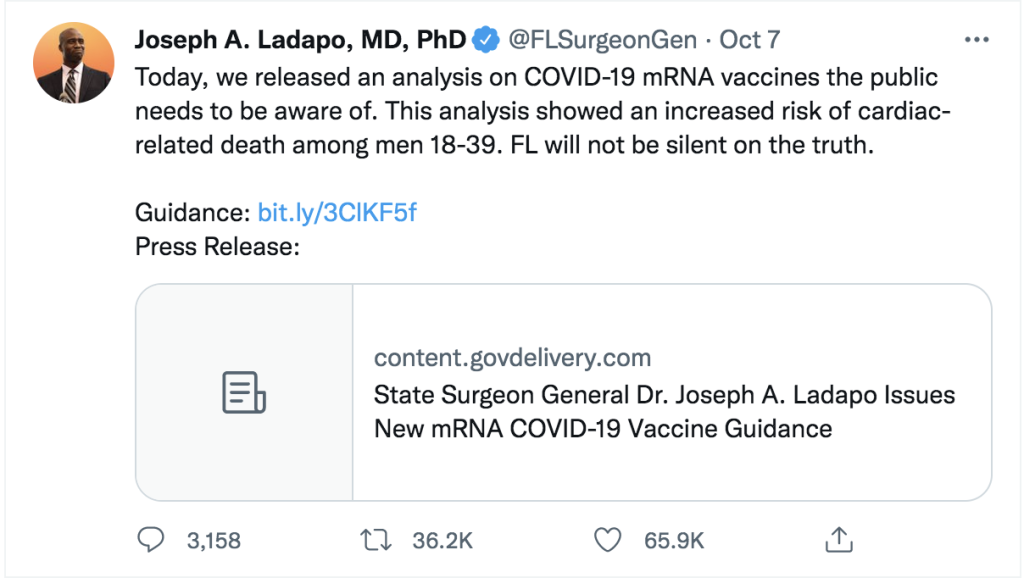Like the tweet with the heart icon
The image size is (1024, 578).
click(607, 540)
